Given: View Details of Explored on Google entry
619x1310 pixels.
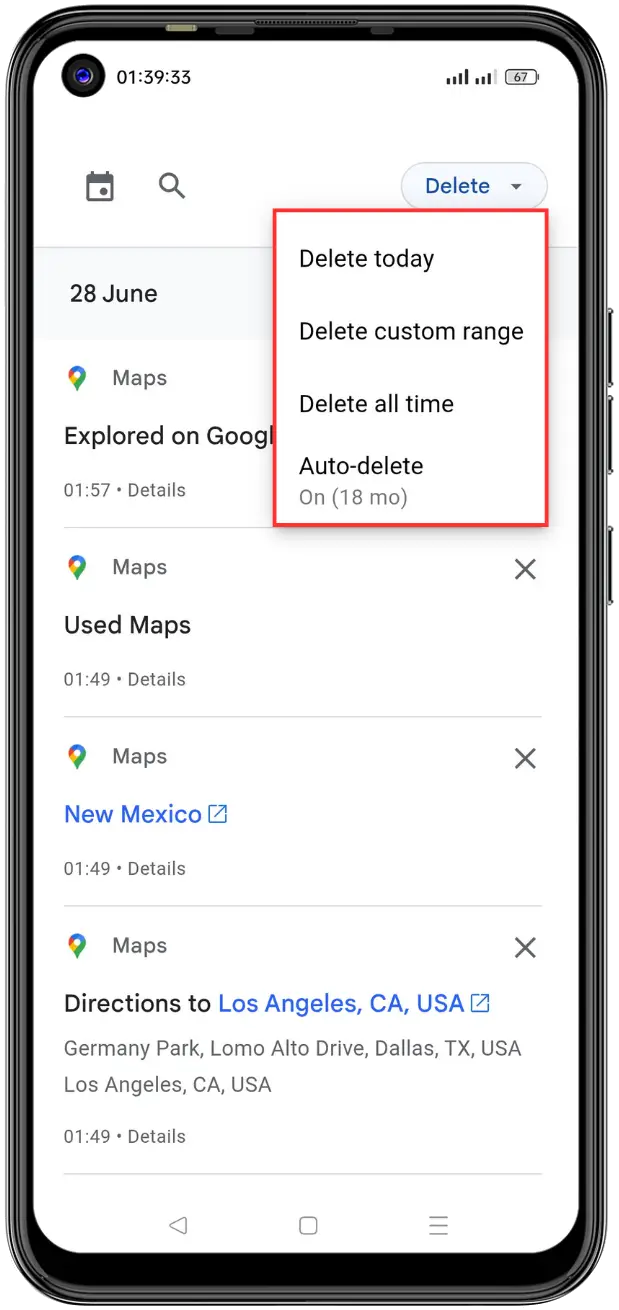Looking at the screenshot, I should pos(157,490).
